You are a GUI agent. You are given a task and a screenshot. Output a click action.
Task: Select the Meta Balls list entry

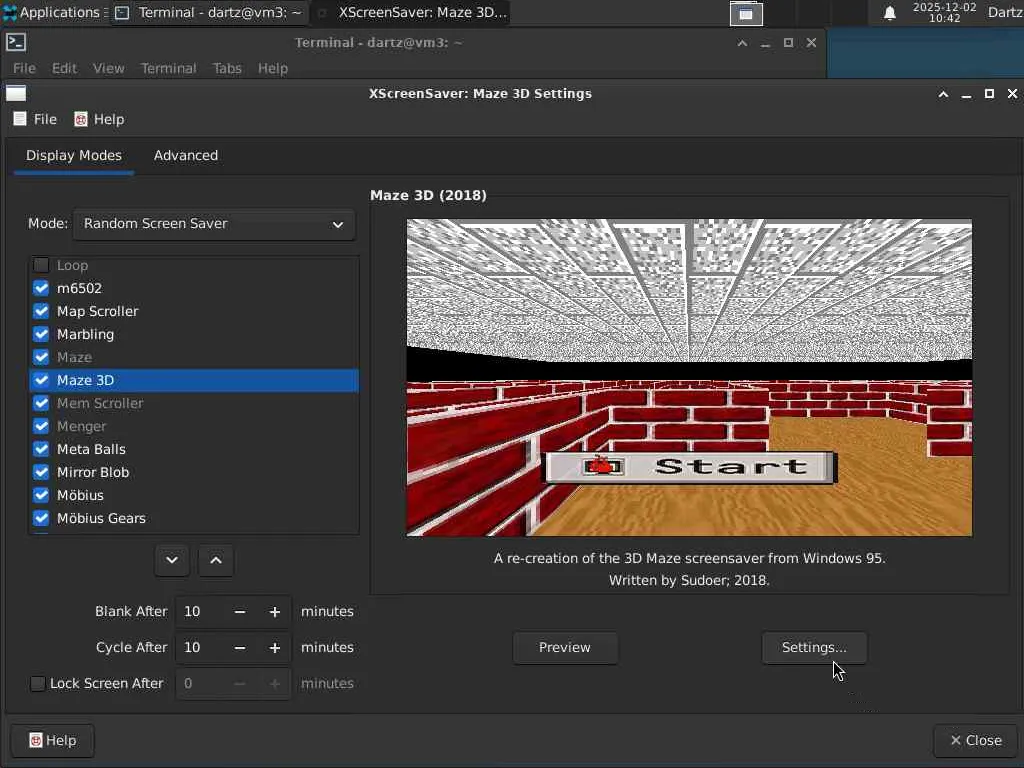[x=194, y=449]
